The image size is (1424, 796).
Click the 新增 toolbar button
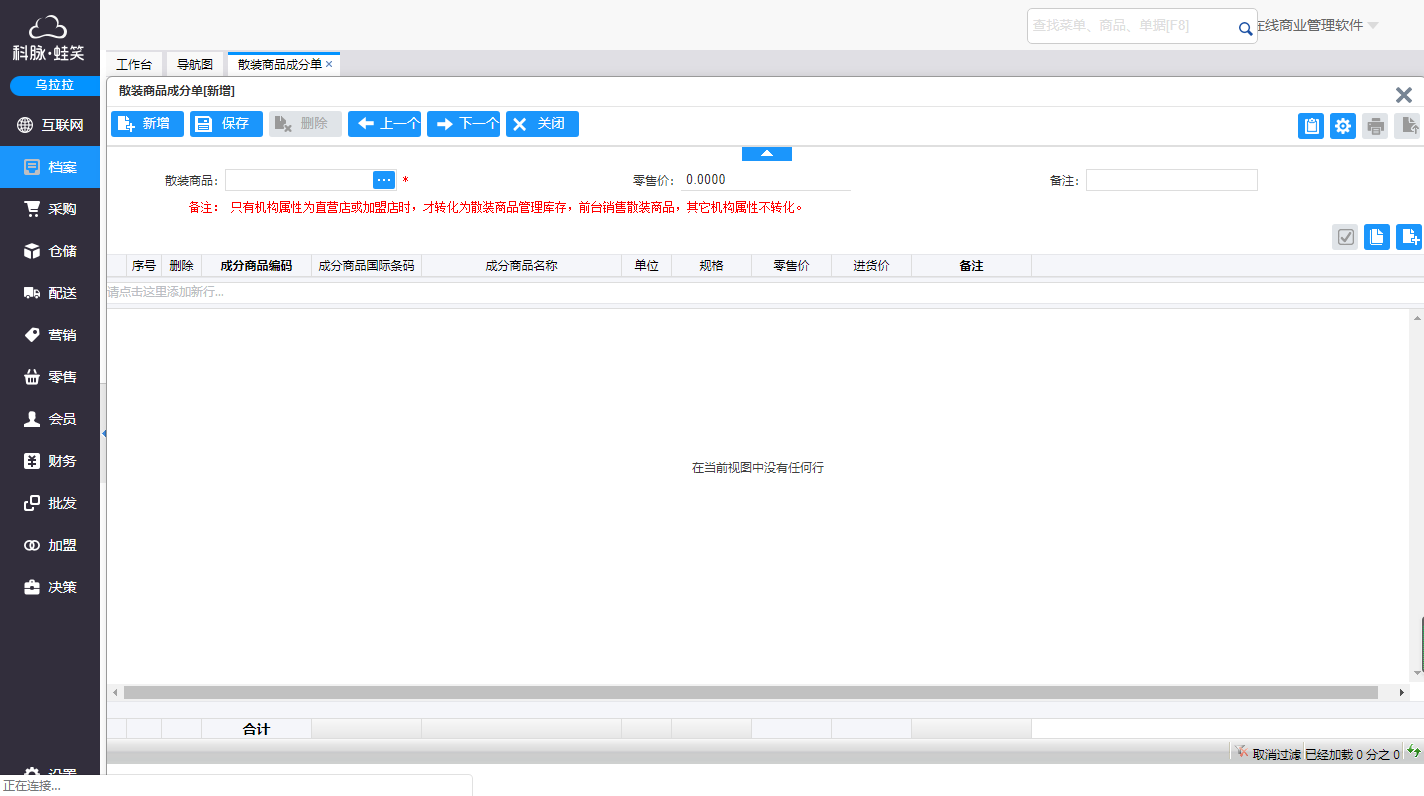(x=147, y=124)
